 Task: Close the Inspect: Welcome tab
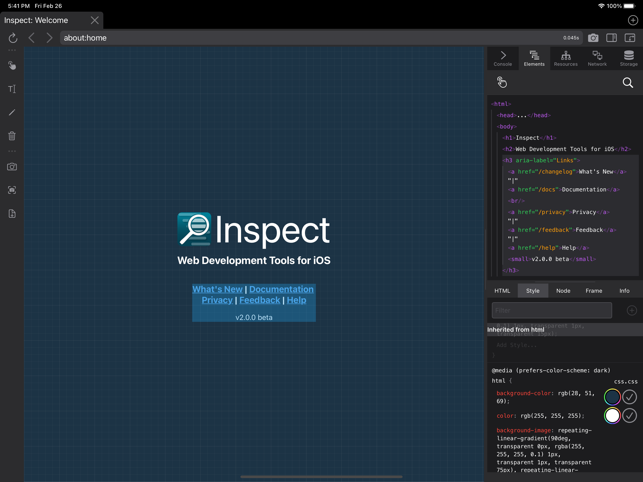pyautogui.click(x=95, y=20)
